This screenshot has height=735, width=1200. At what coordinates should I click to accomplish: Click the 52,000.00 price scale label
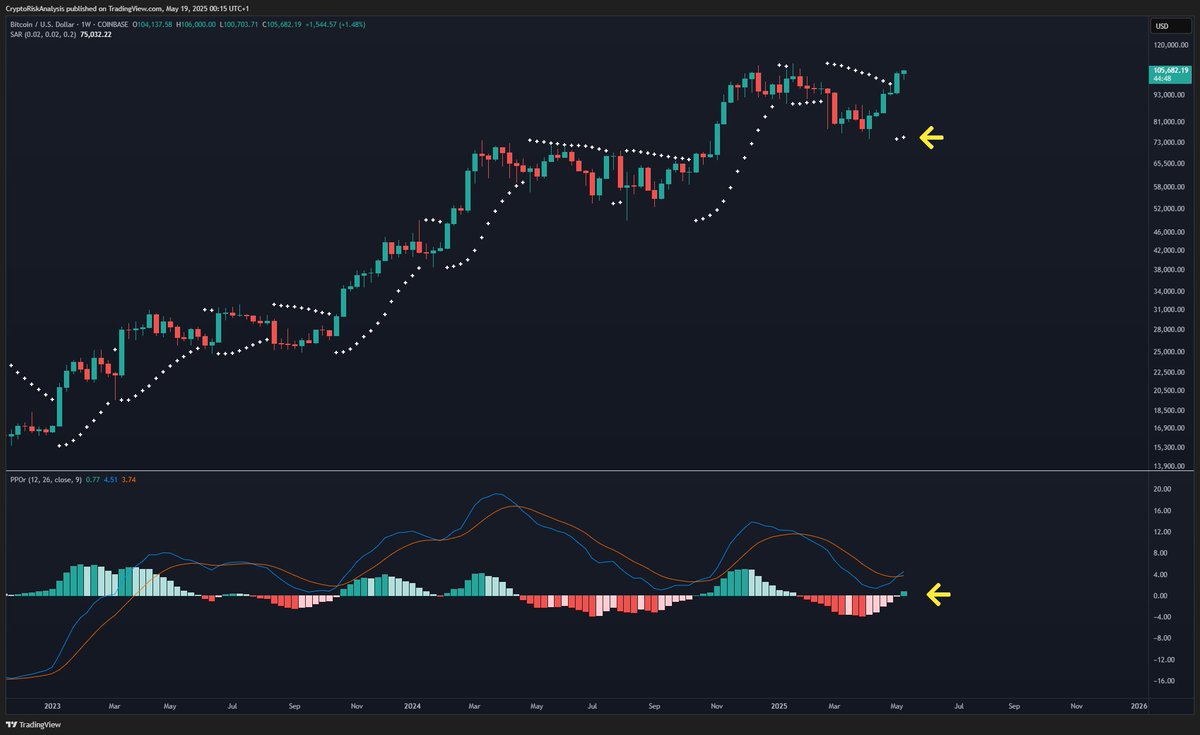tap(1171, 208)
